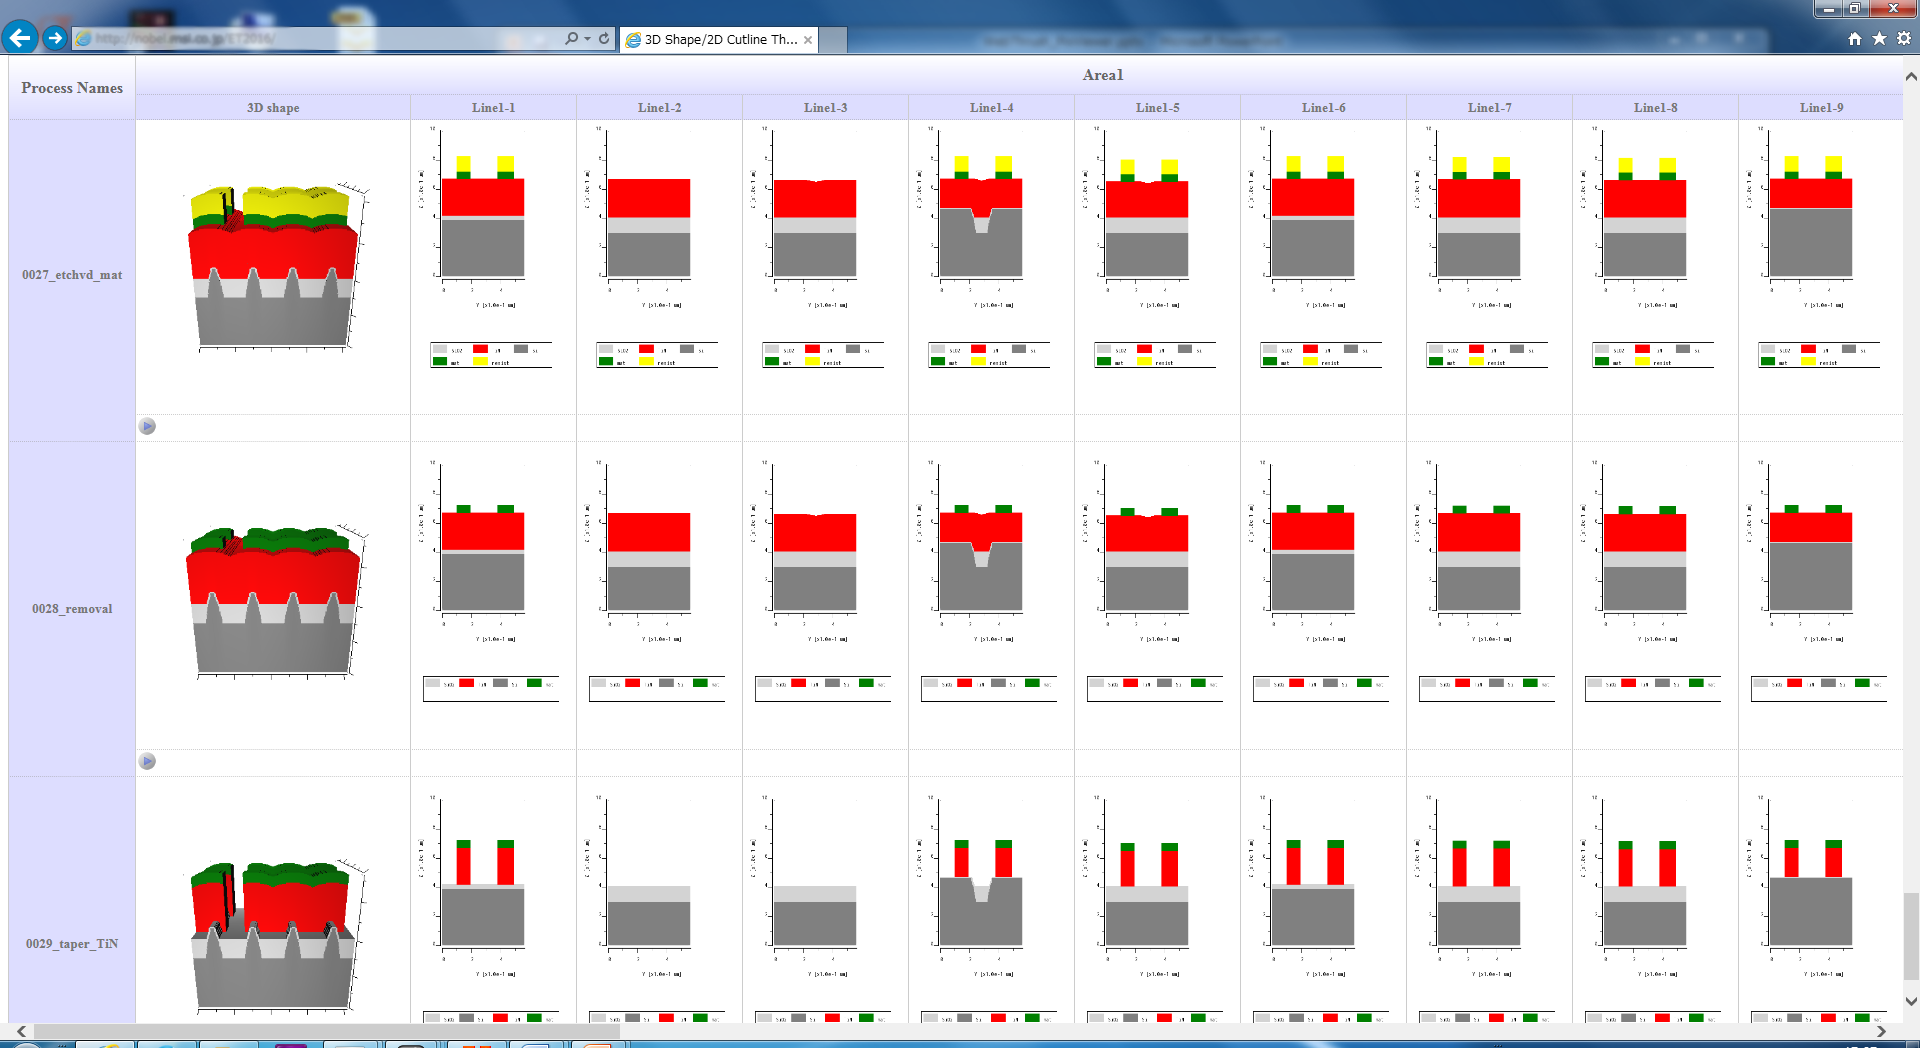The width and height of the screenshot is (1920, 1048).
Task: Click the legend under Line1-1 plot of 0027_etchvd_mat
Action: [491, 355]
